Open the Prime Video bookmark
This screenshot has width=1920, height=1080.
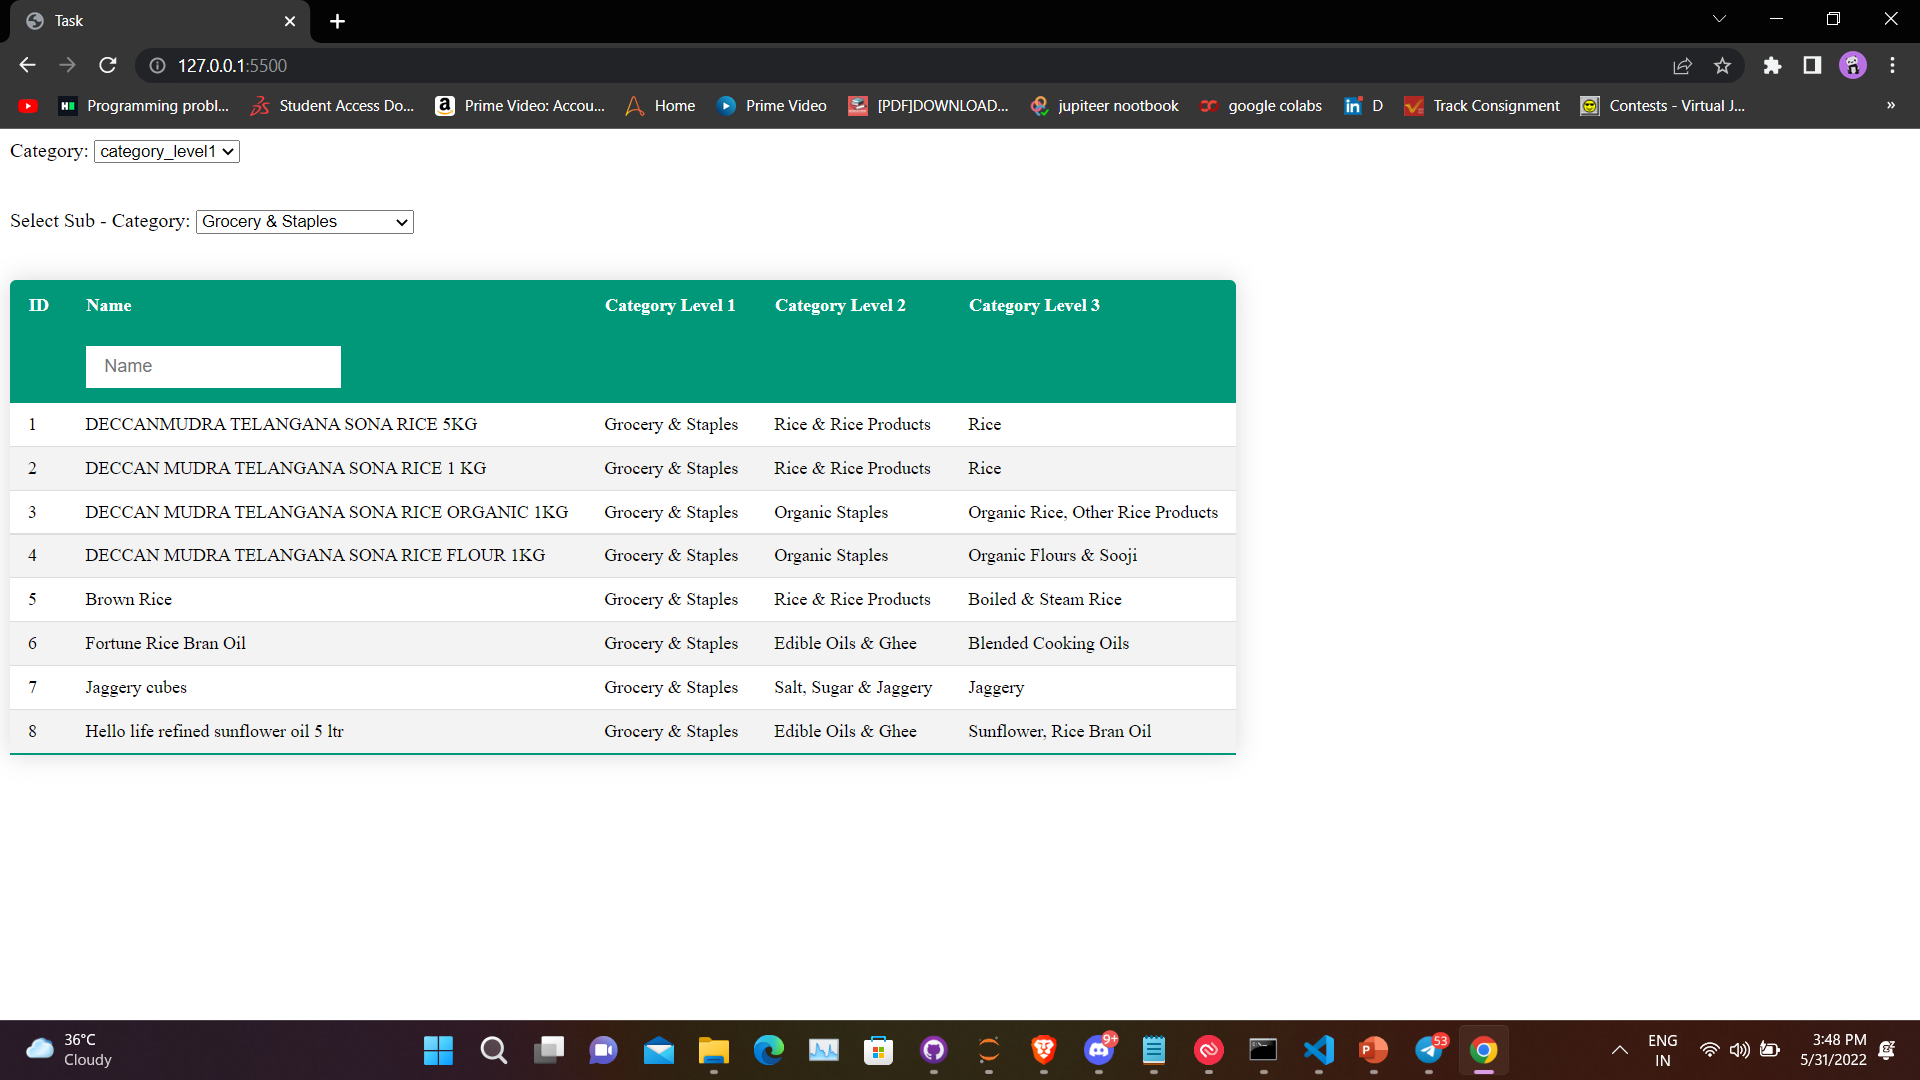coord(770,105)
